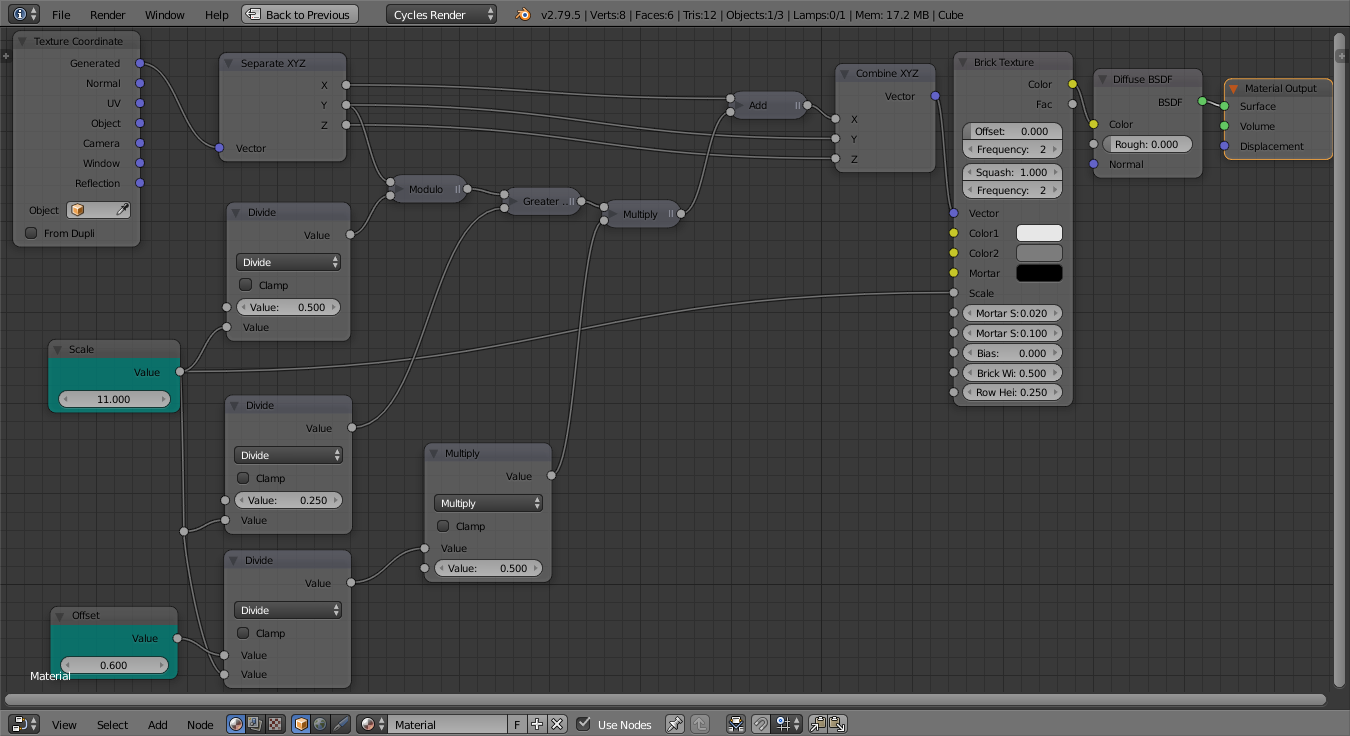Image resolution: width=1350 pixels, height=736 pixels.
Task: Click the horizontal scrollbar of node editor
Action: 663,701
